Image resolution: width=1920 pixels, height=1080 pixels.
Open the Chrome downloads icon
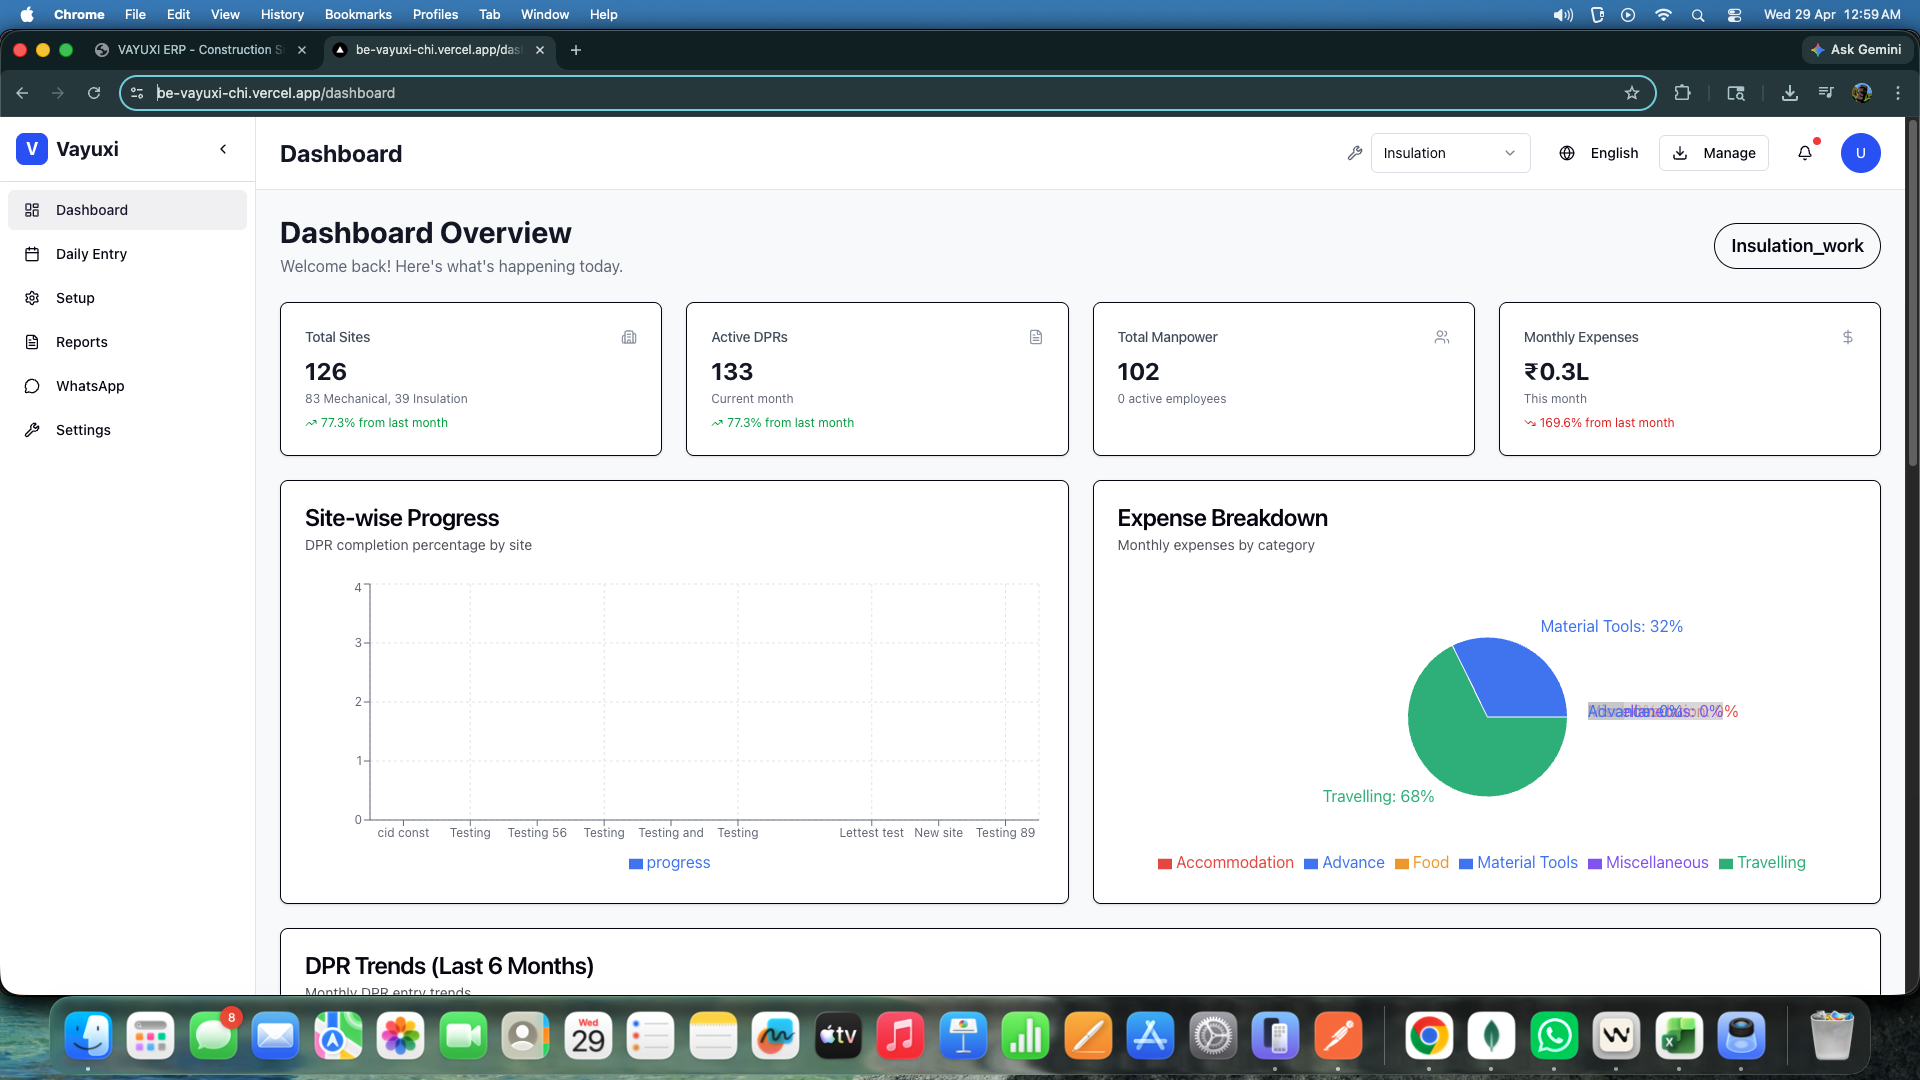(x=1790, y=93)
